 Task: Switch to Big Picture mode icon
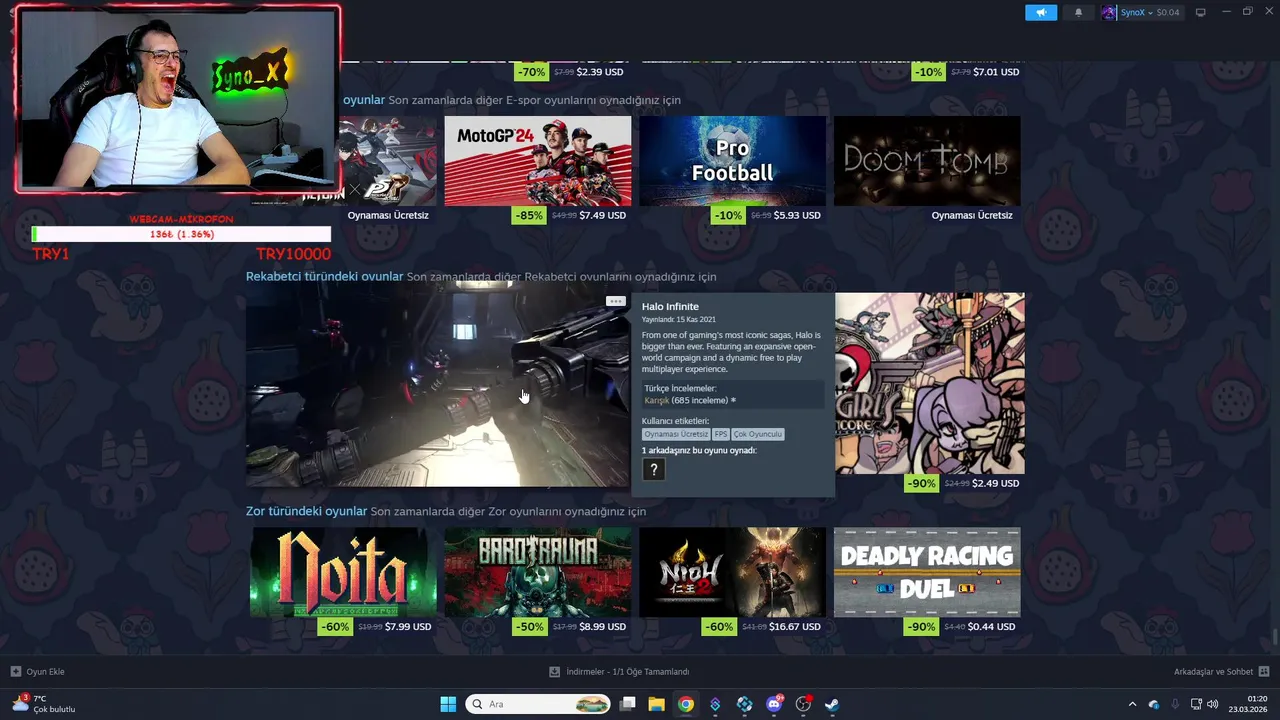click(1201, 12)
